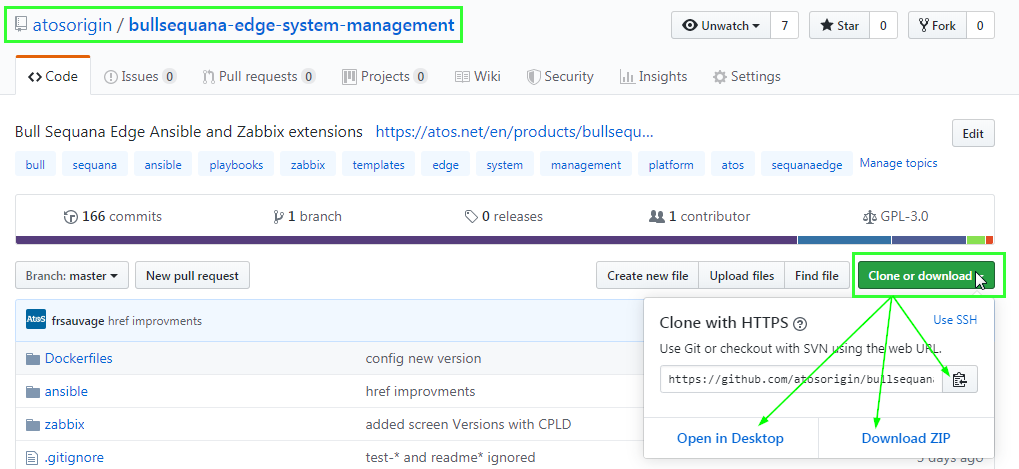
Task: Click the watchers count 7
Action: click(784, 26)
